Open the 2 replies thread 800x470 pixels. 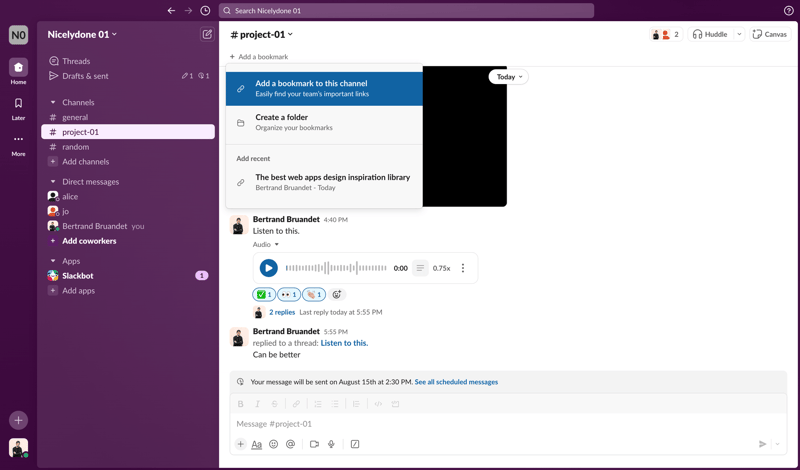click(282, 312)
